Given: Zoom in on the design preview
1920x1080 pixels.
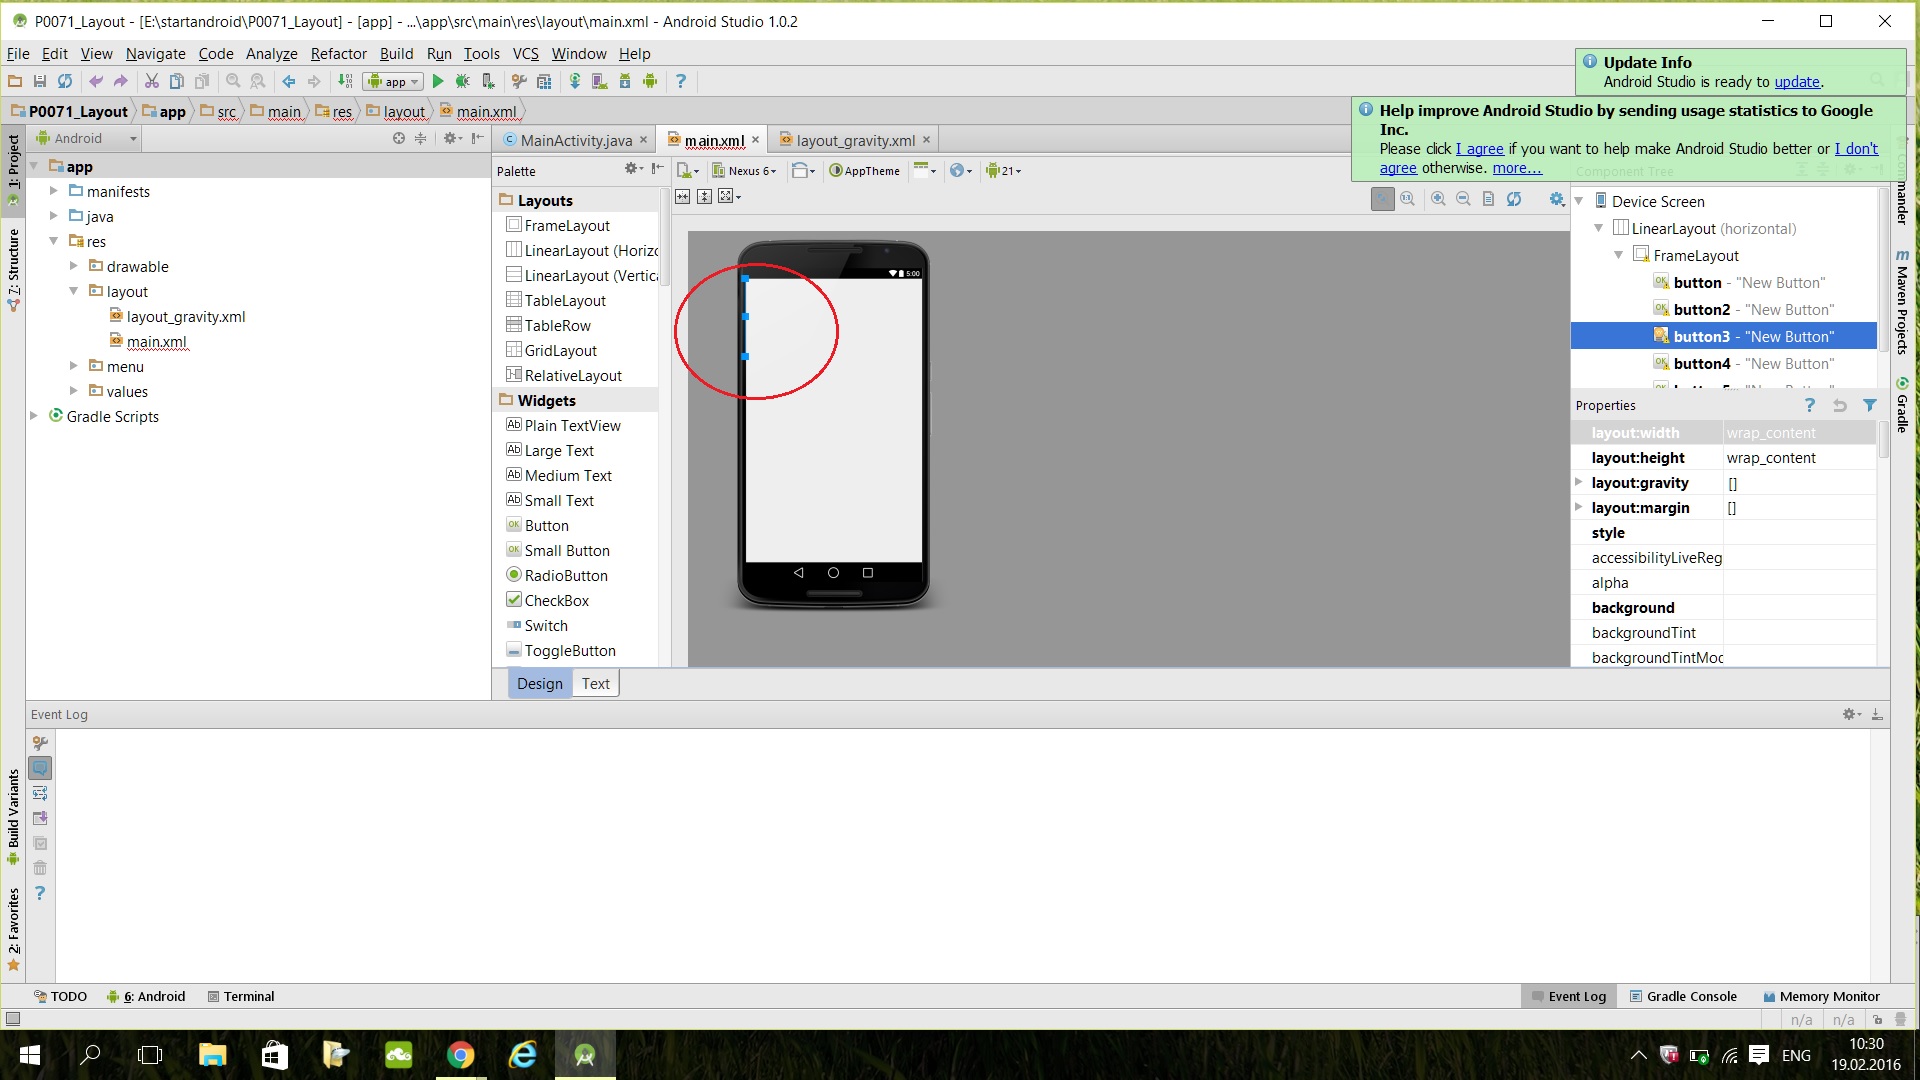Looking at the screenshot, I should click(x=1438, y=199).
